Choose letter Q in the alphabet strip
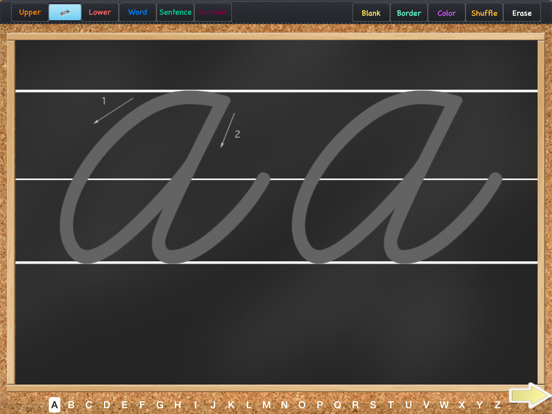This screenshot has height=414, width=552. (x=337, y=405)
